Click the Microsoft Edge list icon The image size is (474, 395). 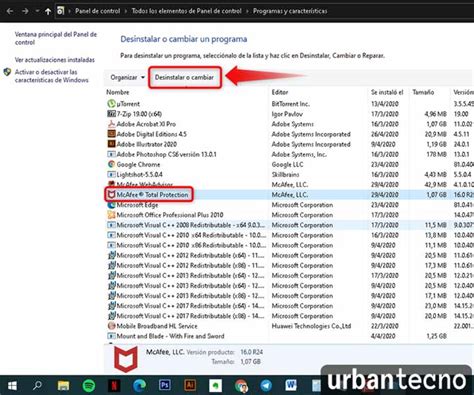coord(111,205)
